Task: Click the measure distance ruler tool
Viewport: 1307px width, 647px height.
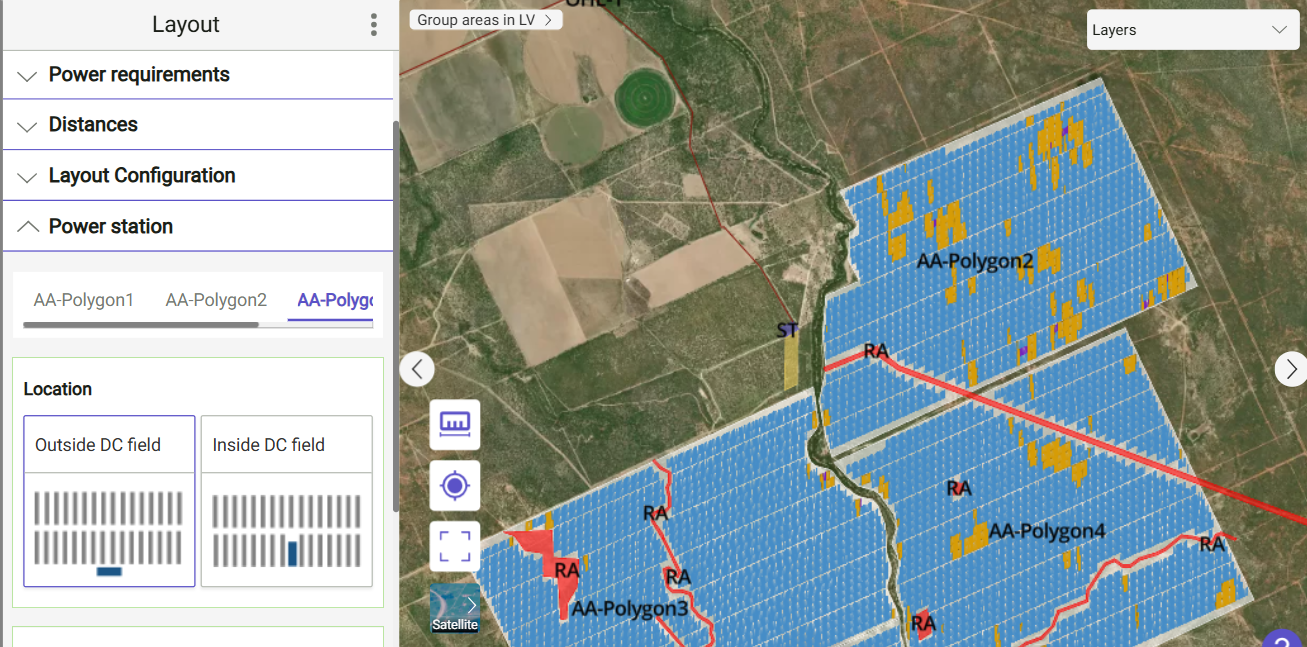Action: point(455,424)
